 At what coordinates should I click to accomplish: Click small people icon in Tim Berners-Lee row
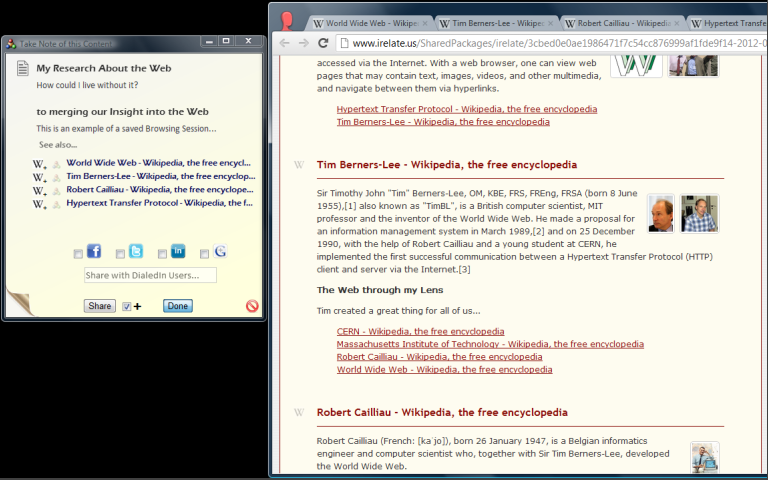pyautogui.click(x=57, y=178)
